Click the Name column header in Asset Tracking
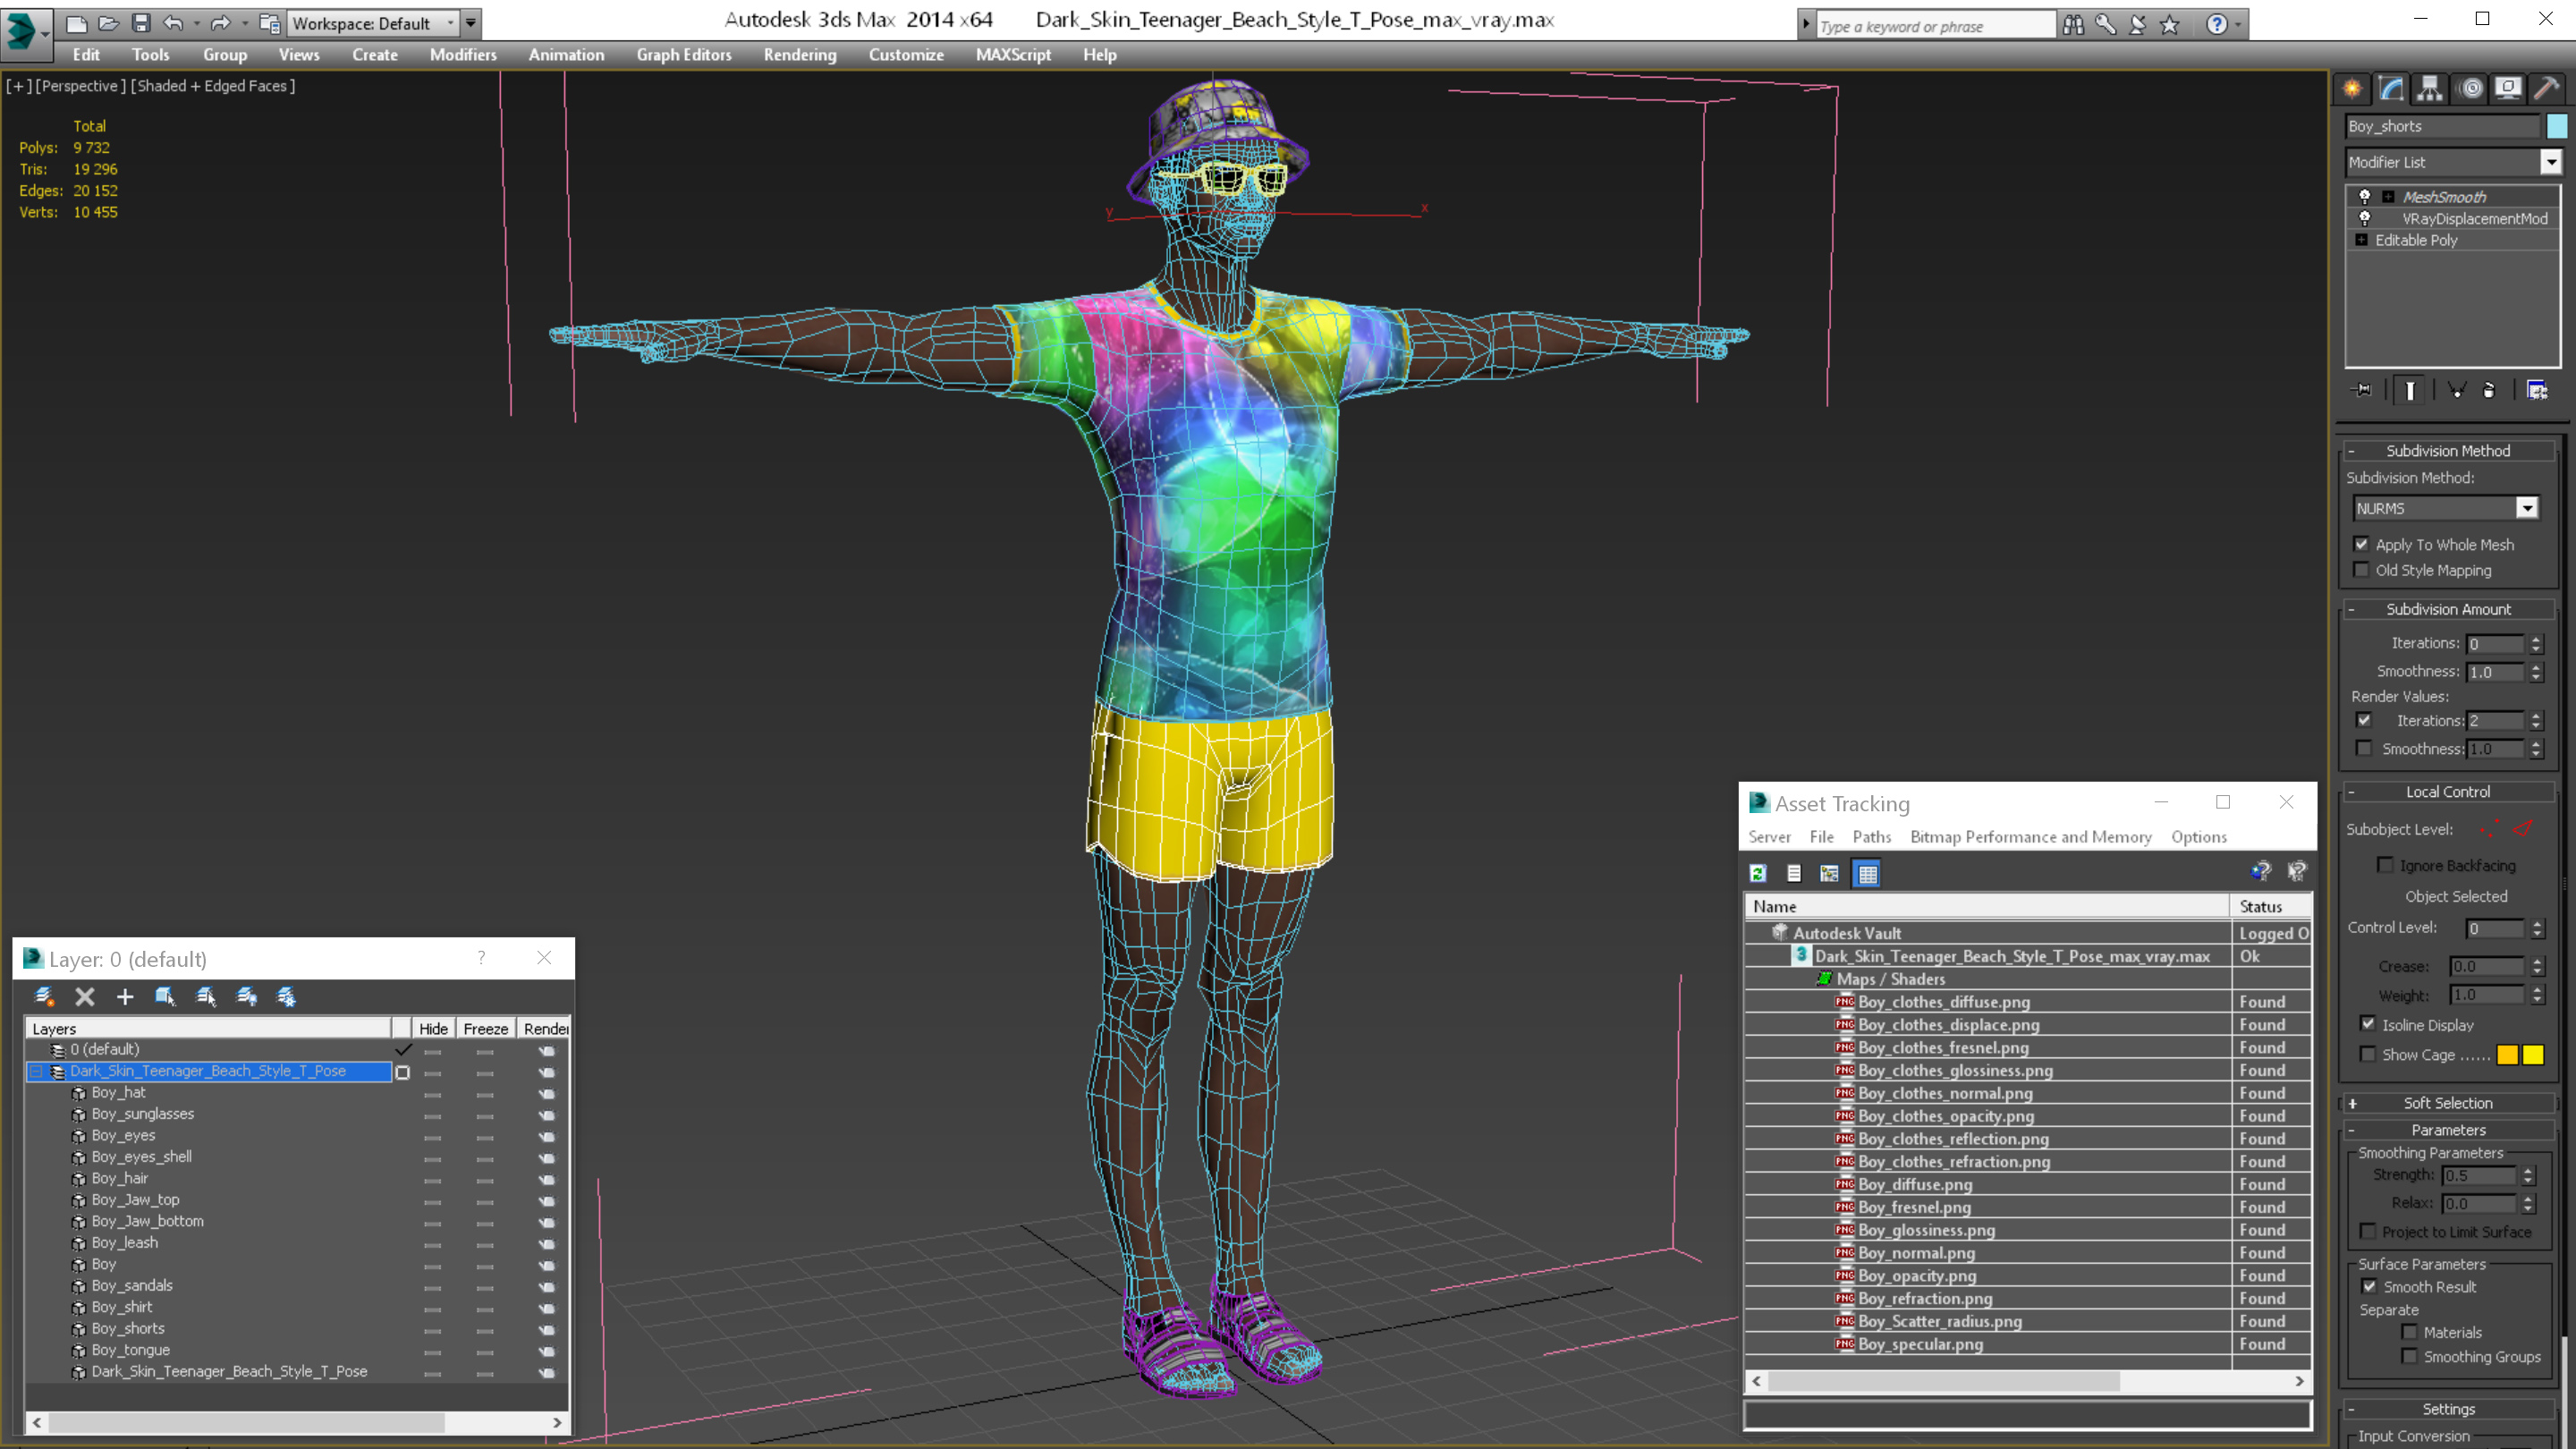 tap(1987, 906)
